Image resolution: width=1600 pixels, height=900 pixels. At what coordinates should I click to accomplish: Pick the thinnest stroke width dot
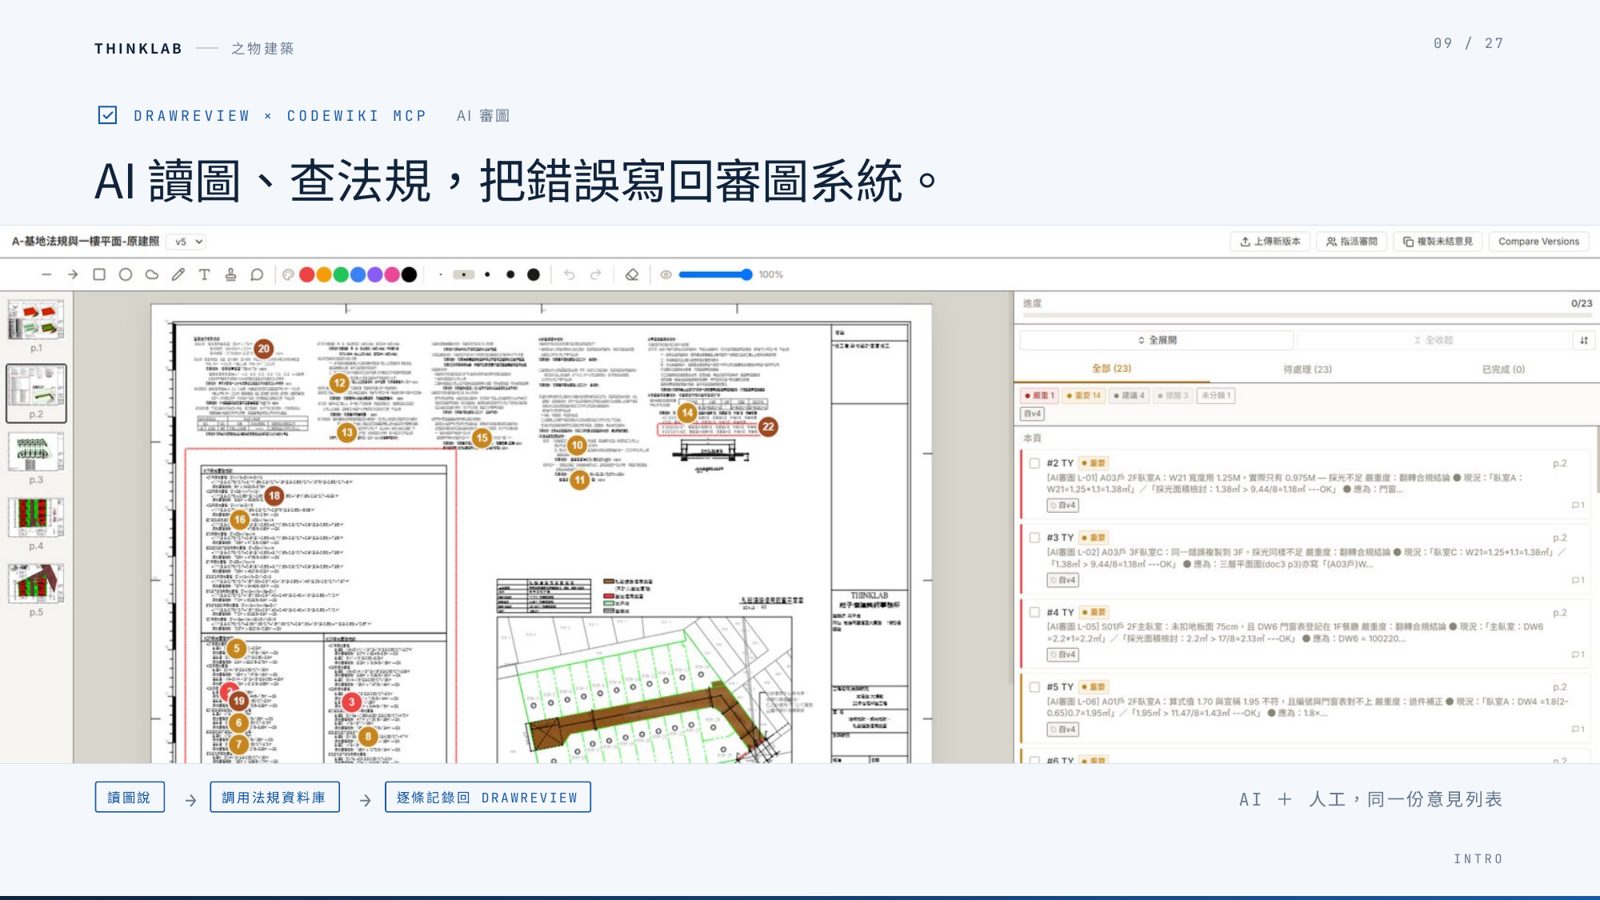(x=440, y=274)
